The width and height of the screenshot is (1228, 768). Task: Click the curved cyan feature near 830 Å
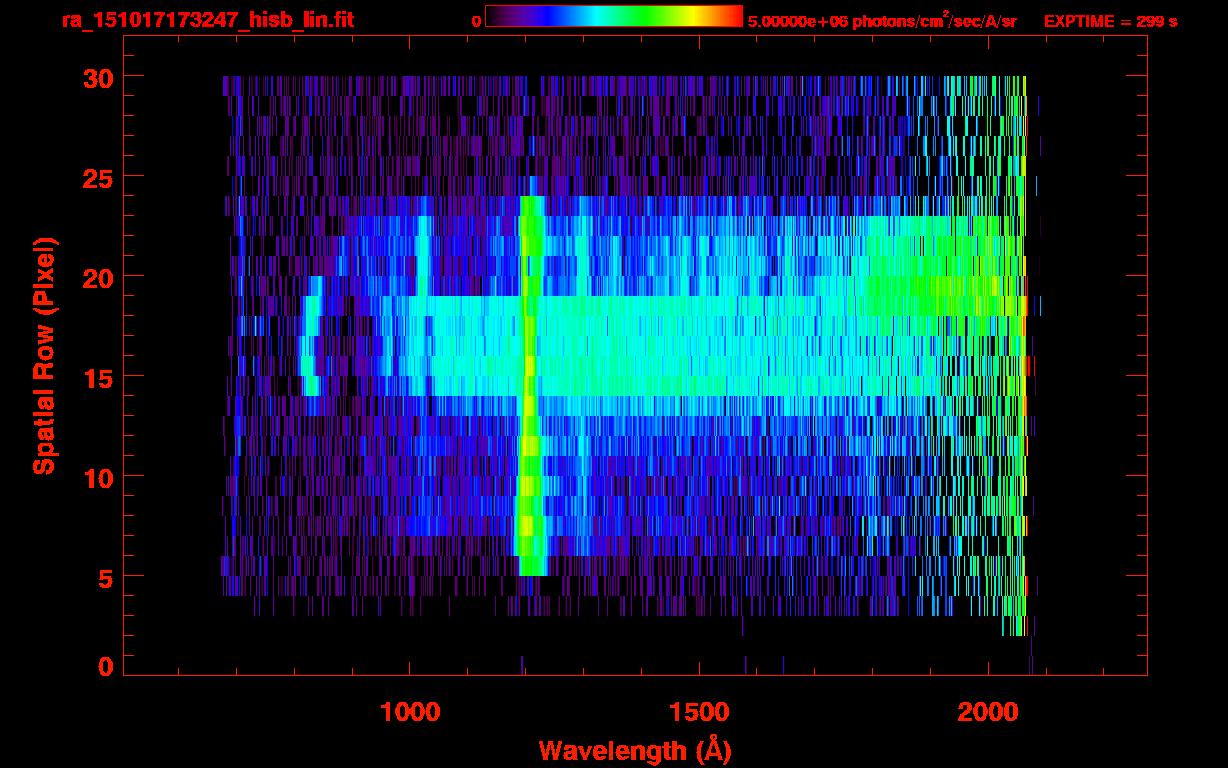click(x=311, y=336)
